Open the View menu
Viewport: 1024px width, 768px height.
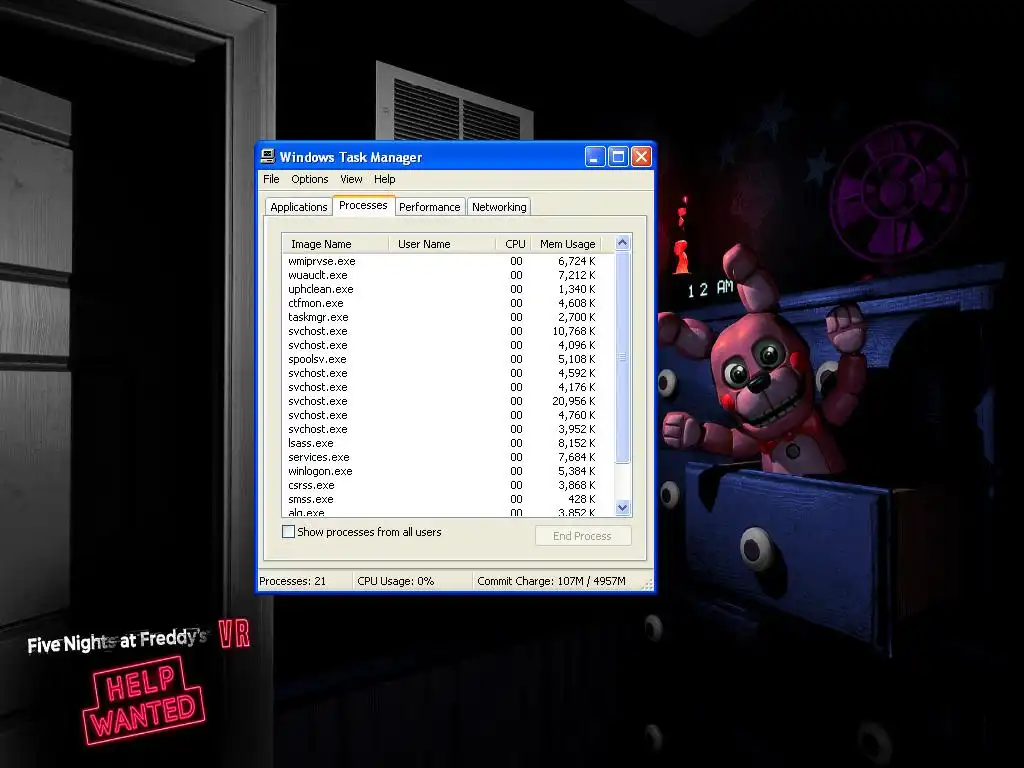coord(351,179)
